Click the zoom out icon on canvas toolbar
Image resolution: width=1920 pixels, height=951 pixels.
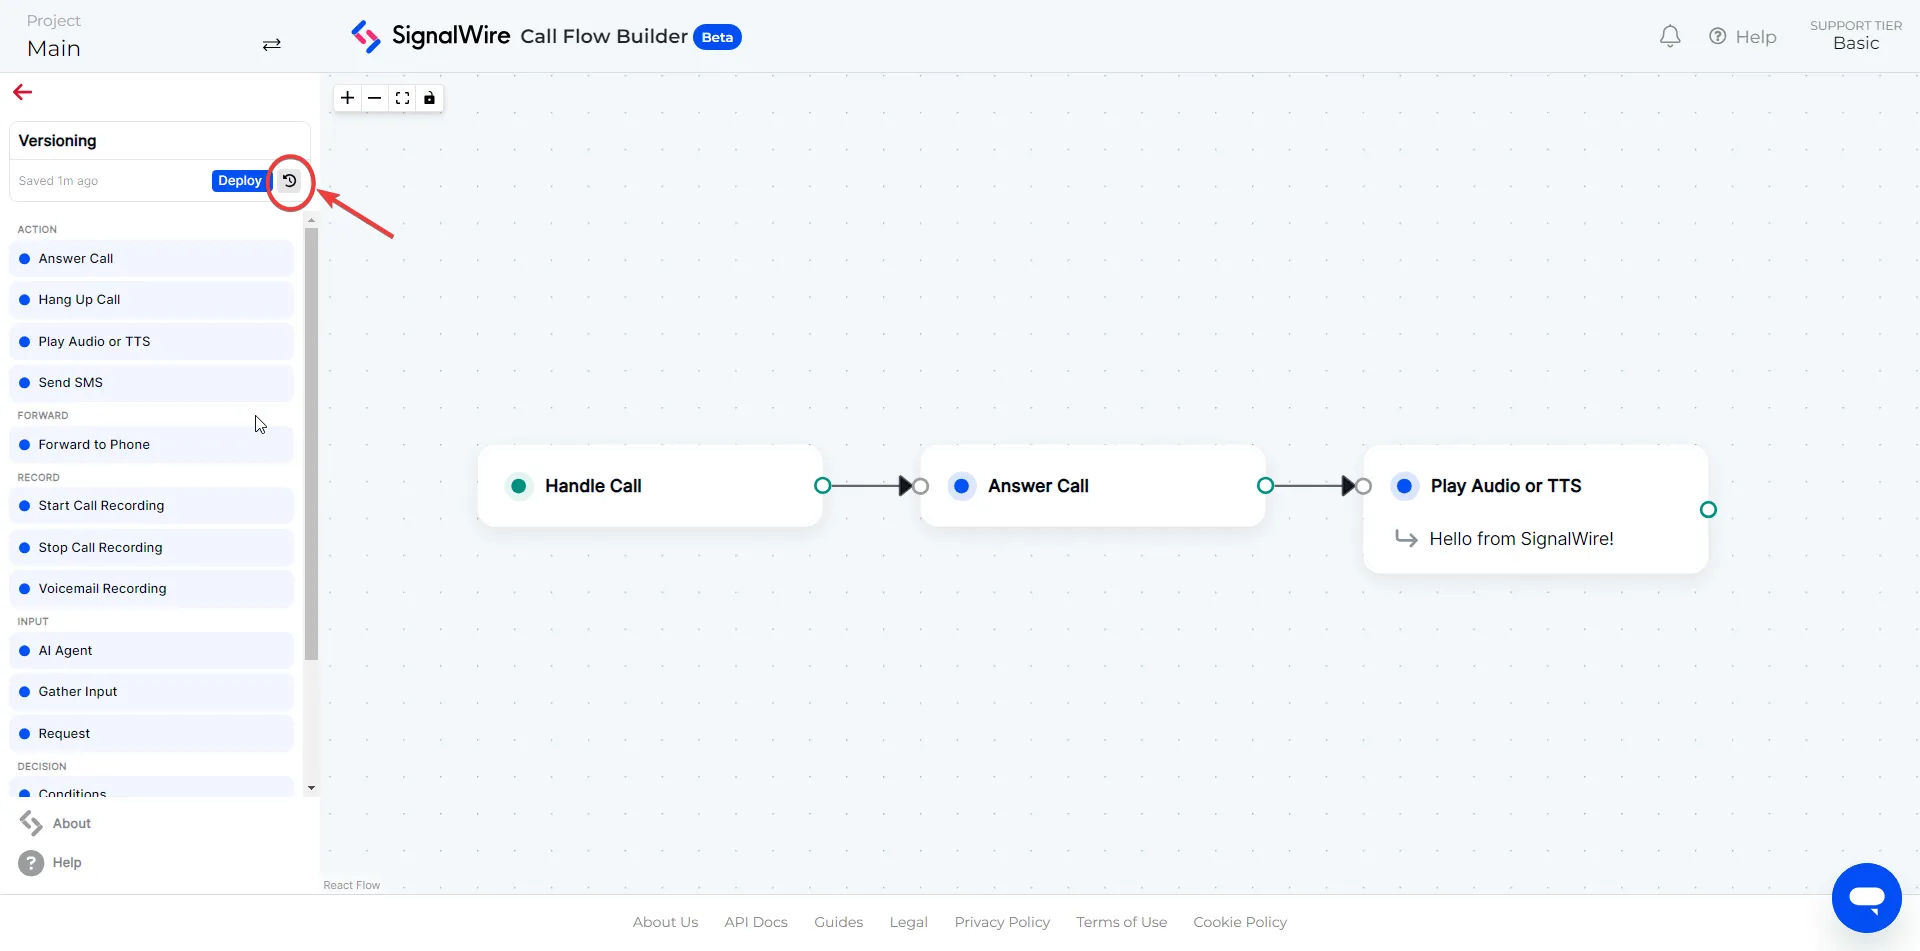375,97
